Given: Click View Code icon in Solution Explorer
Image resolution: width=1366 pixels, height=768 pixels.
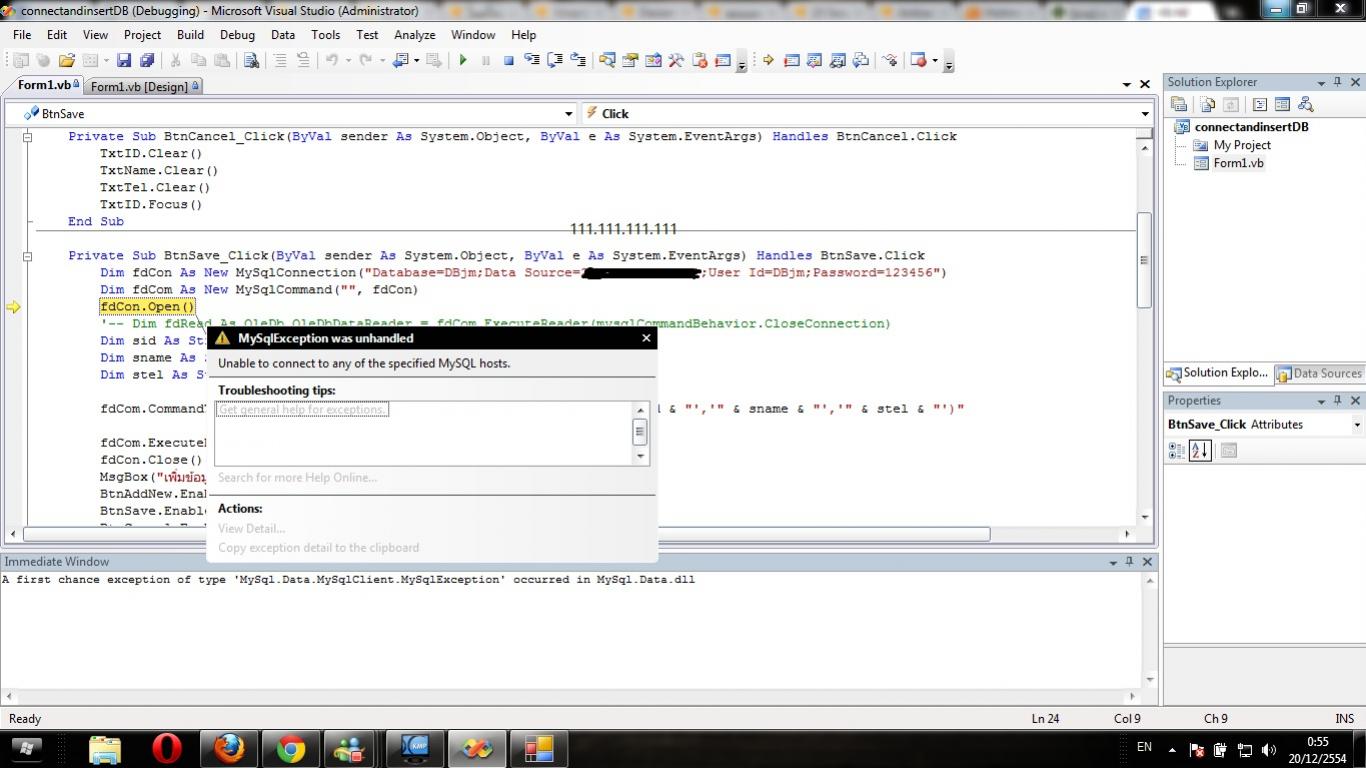Looking at the screenshot, I should tap(1260, 104).
